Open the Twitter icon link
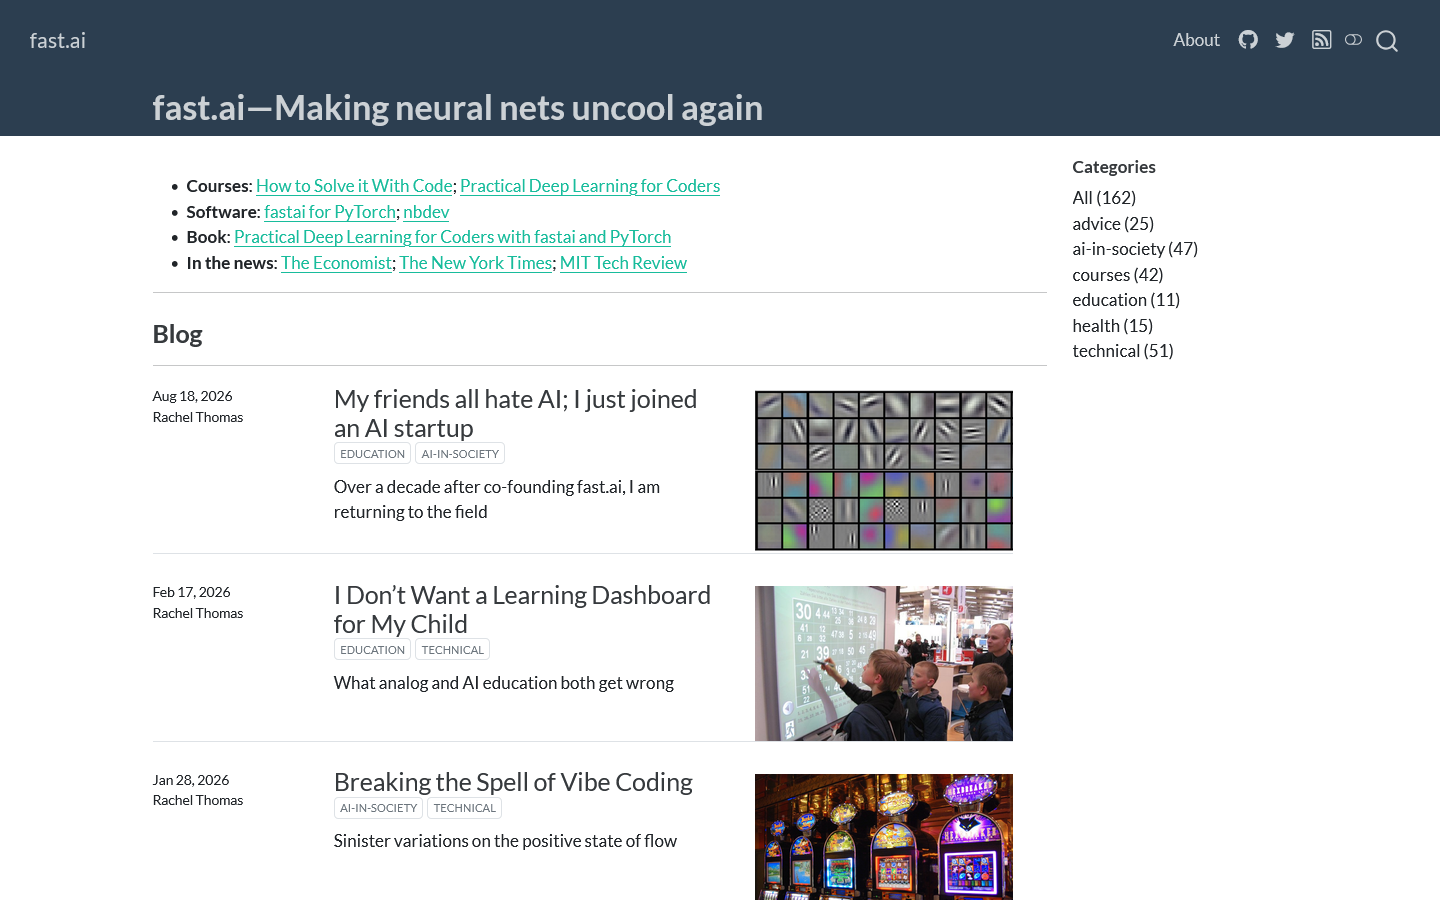Screen dimensions: 1440x900 (x=1285, y=40)
